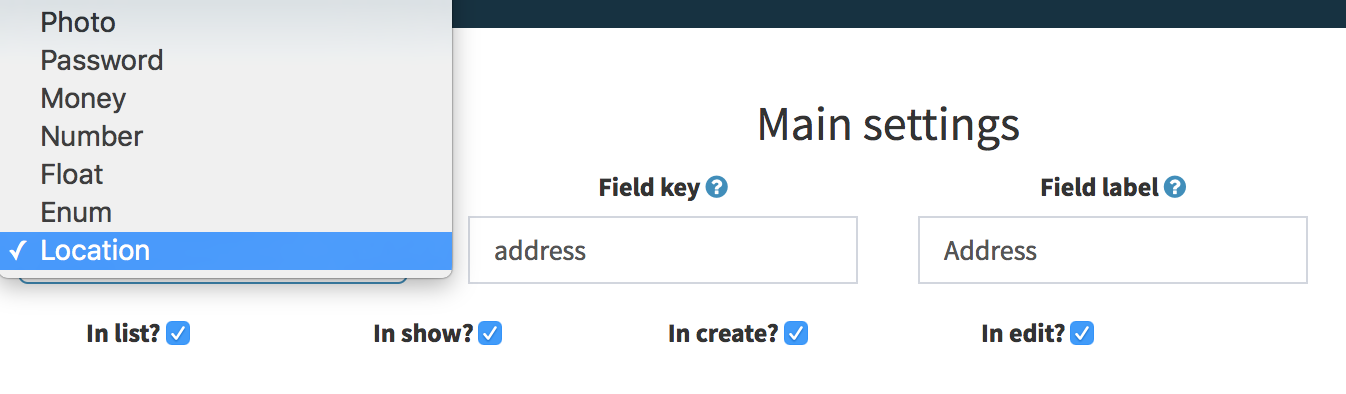The image size is (1346, 394).
Task: Toggle the In list? checkbox
Action: (x=178, y=333)
